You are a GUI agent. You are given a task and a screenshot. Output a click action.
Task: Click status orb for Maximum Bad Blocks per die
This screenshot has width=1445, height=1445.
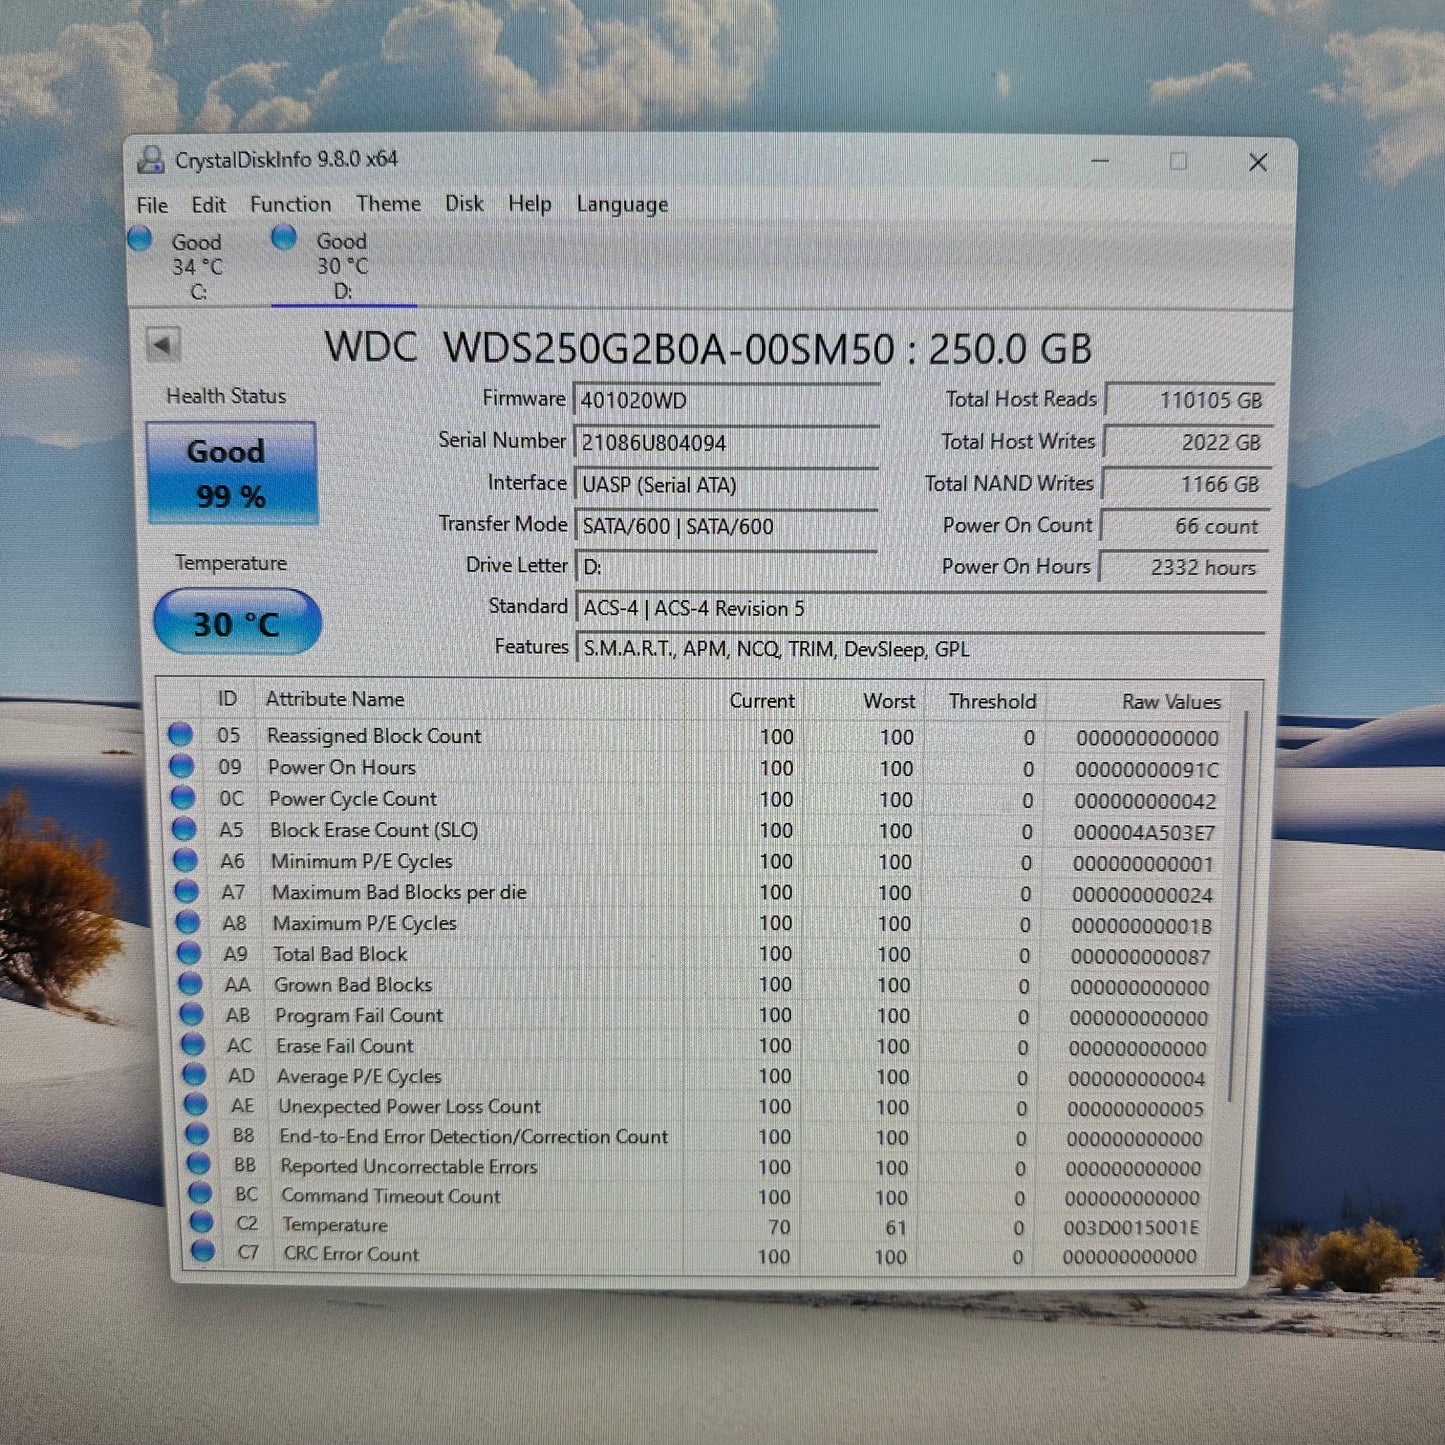(186, 891)
